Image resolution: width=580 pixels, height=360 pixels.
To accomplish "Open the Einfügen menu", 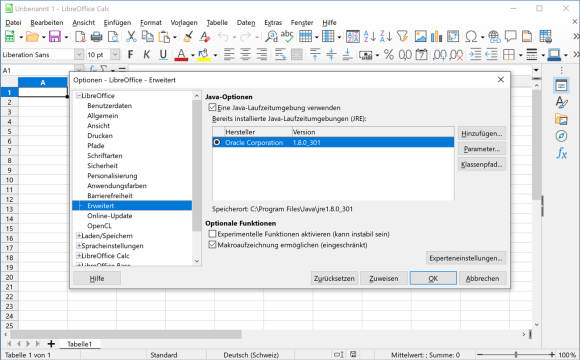I will point(117,23).
